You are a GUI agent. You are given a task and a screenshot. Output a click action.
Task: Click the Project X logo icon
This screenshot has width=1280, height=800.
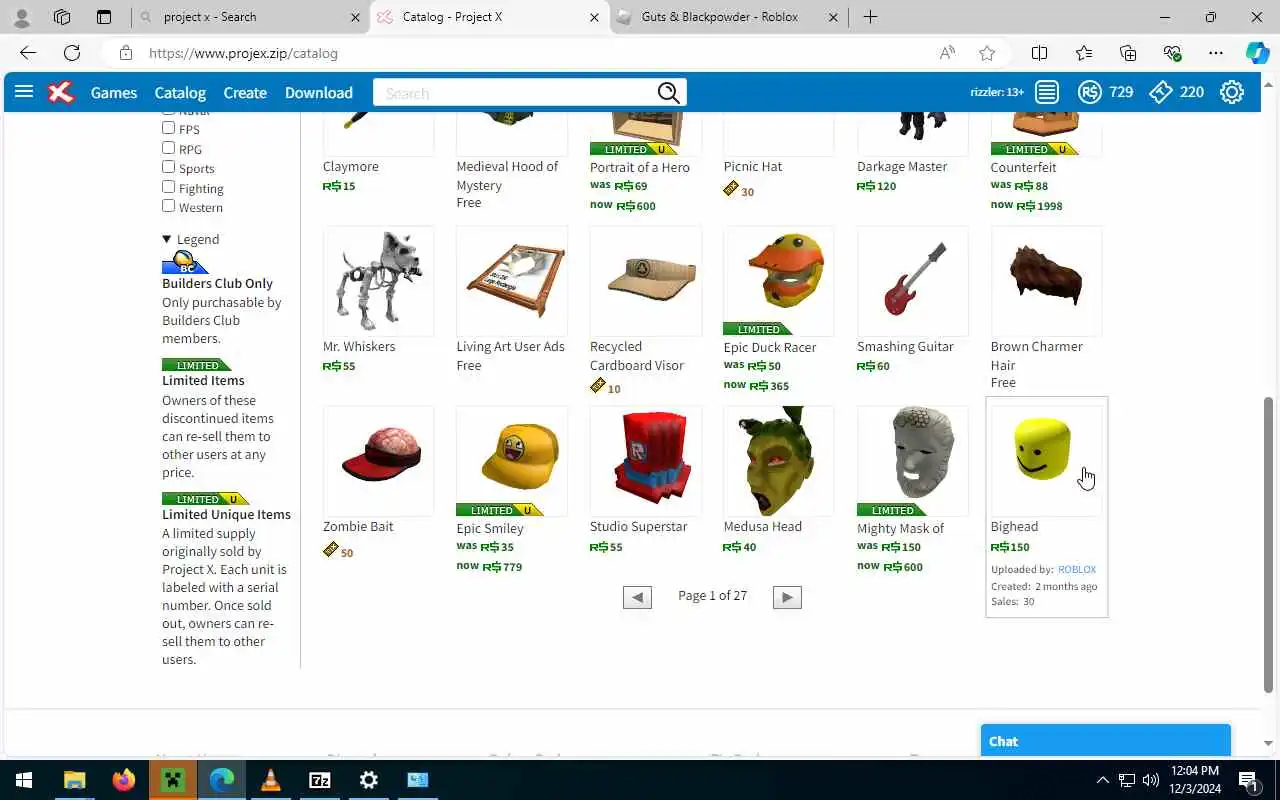click(x=61, y=92)
